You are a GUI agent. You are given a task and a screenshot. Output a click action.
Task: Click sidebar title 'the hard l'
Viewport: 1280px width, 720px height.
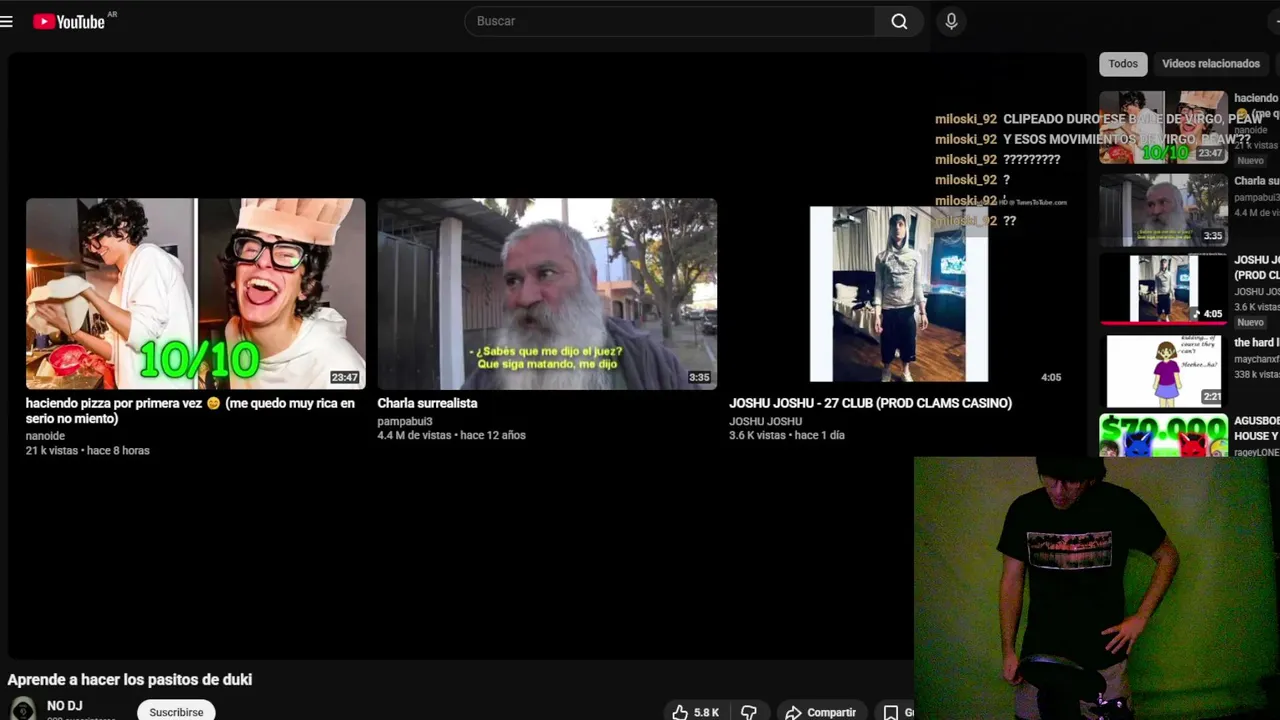click(x=1256, y=343)
